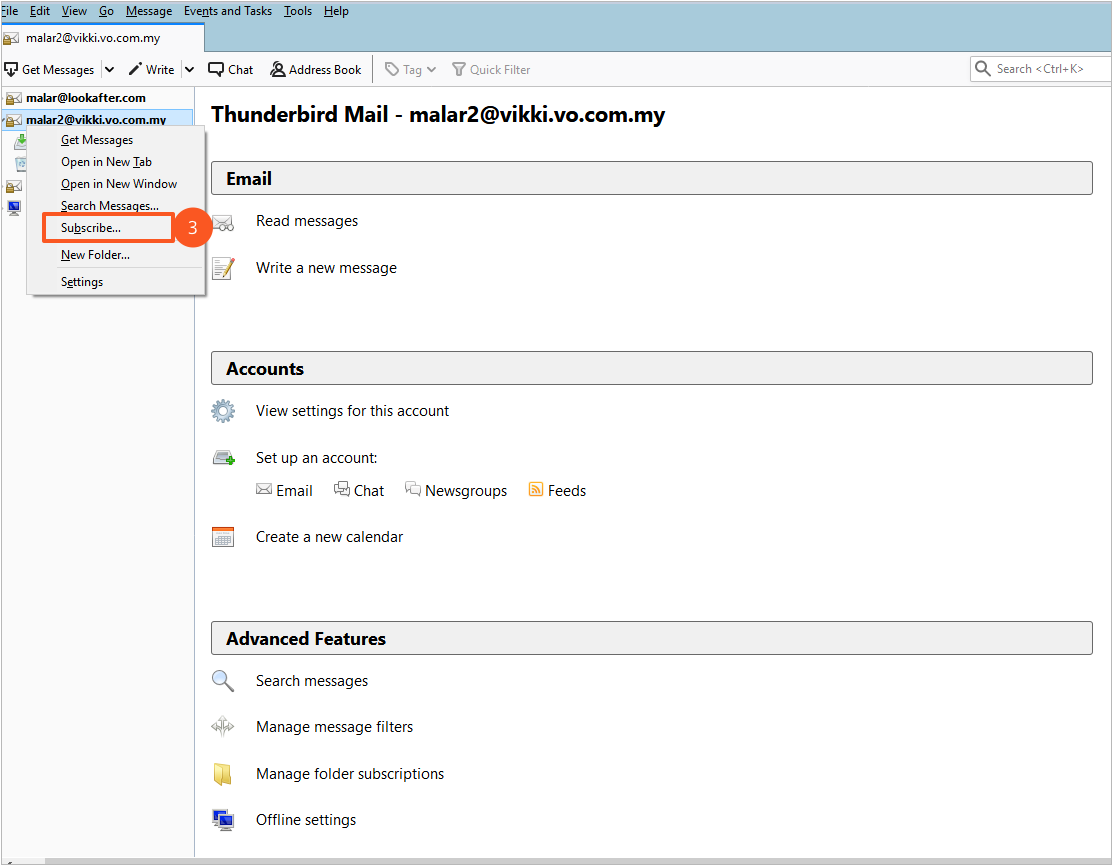Click the notepad and pencil icon

click(x=223, y=268)
